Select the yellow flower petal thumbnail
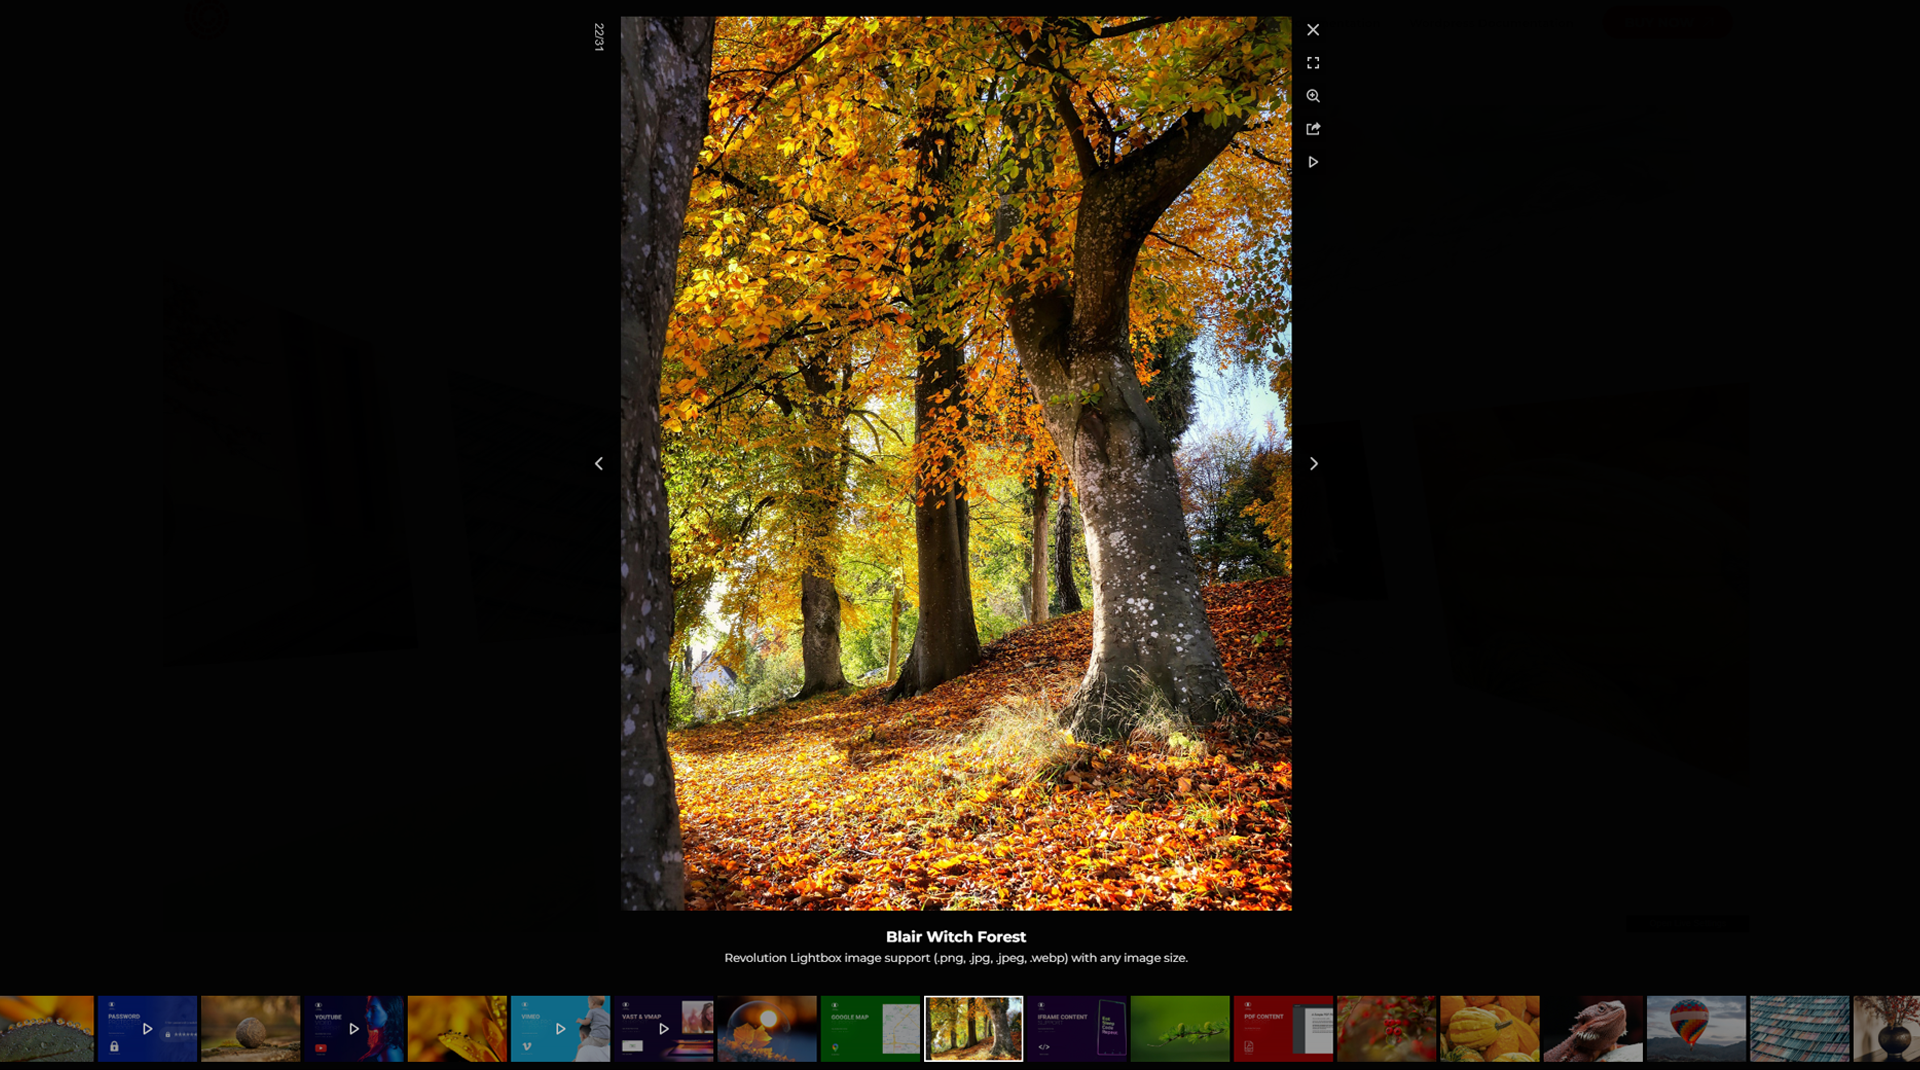Screen dimensions: 1920x1070 457,1028
